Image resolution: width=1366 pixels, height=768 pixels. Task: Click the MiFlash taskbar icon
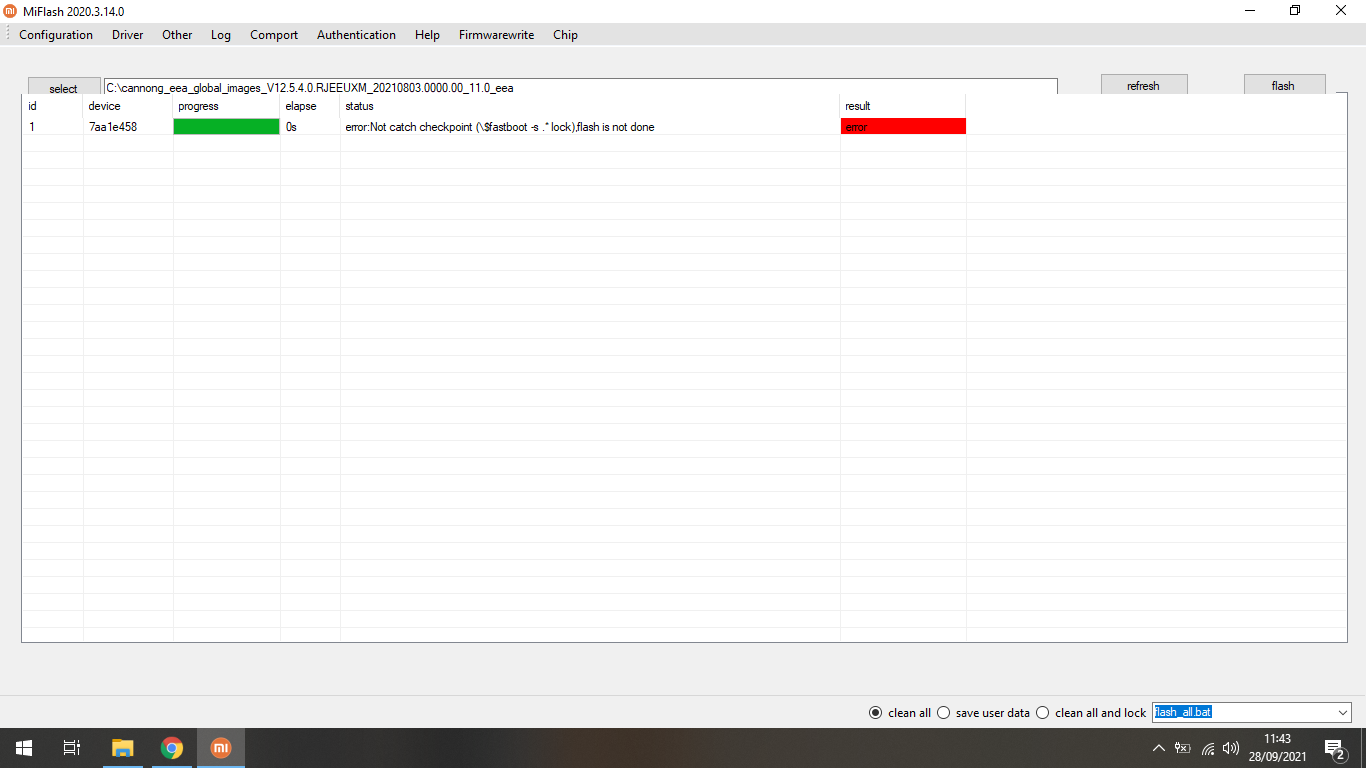(221, 748)
